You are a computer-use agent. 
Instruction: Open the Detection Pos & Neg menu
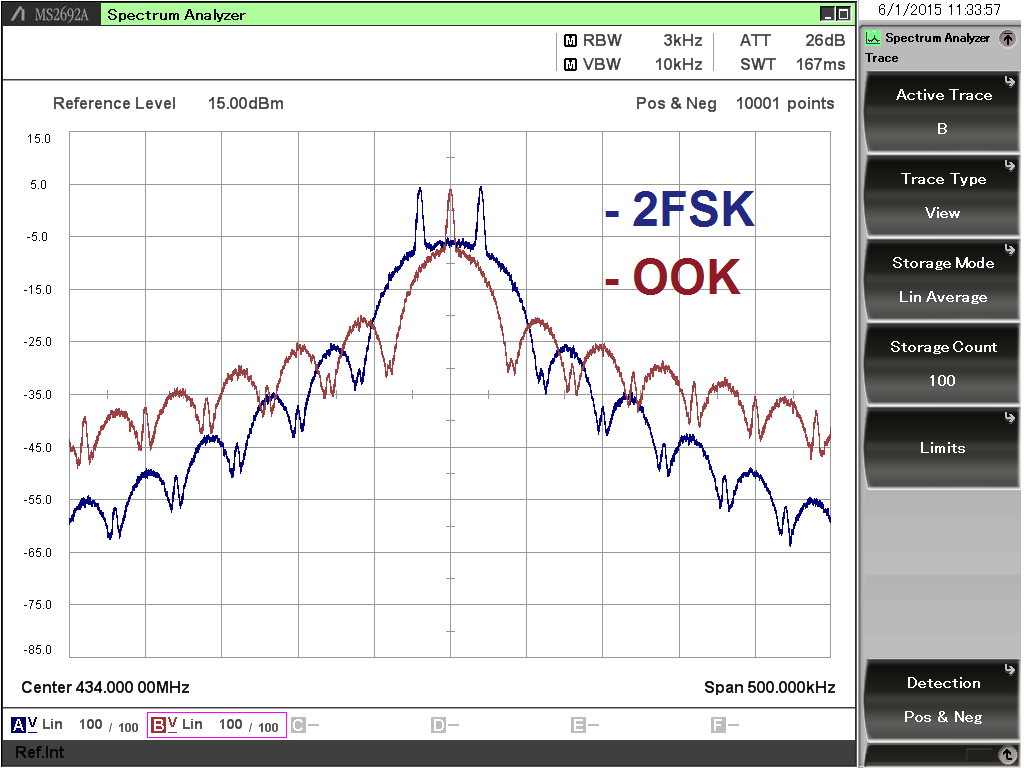(942, 699)
